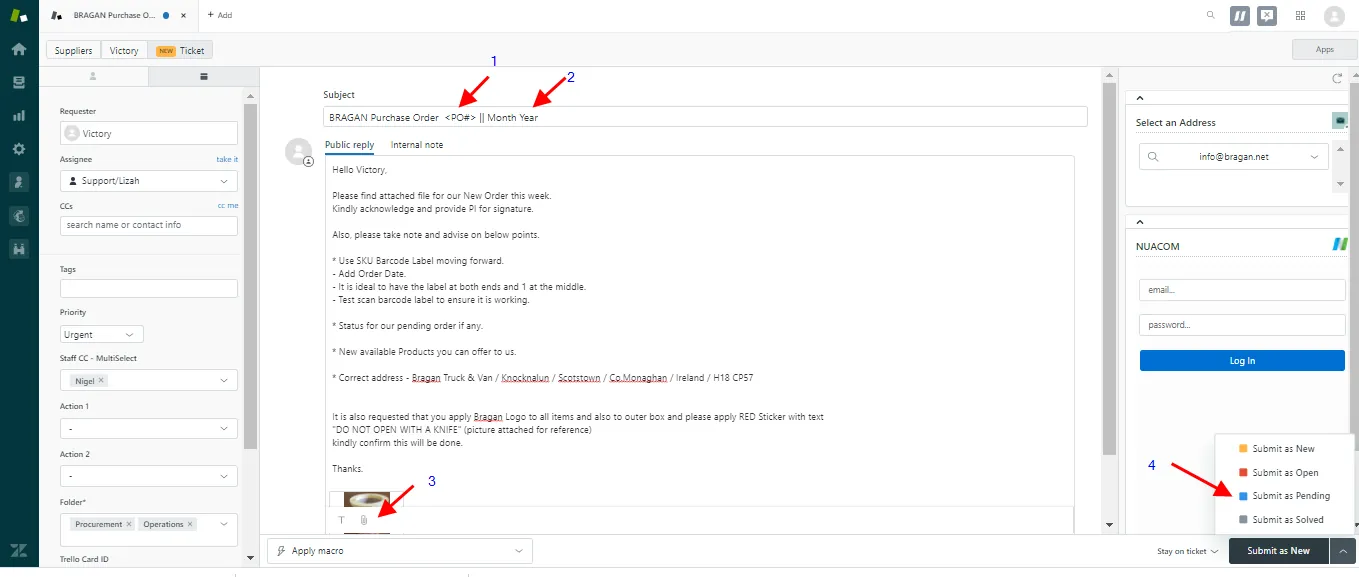Remove the Operations chip from Folder
The height and width of the screenshot is (577, 1359).
190,524
